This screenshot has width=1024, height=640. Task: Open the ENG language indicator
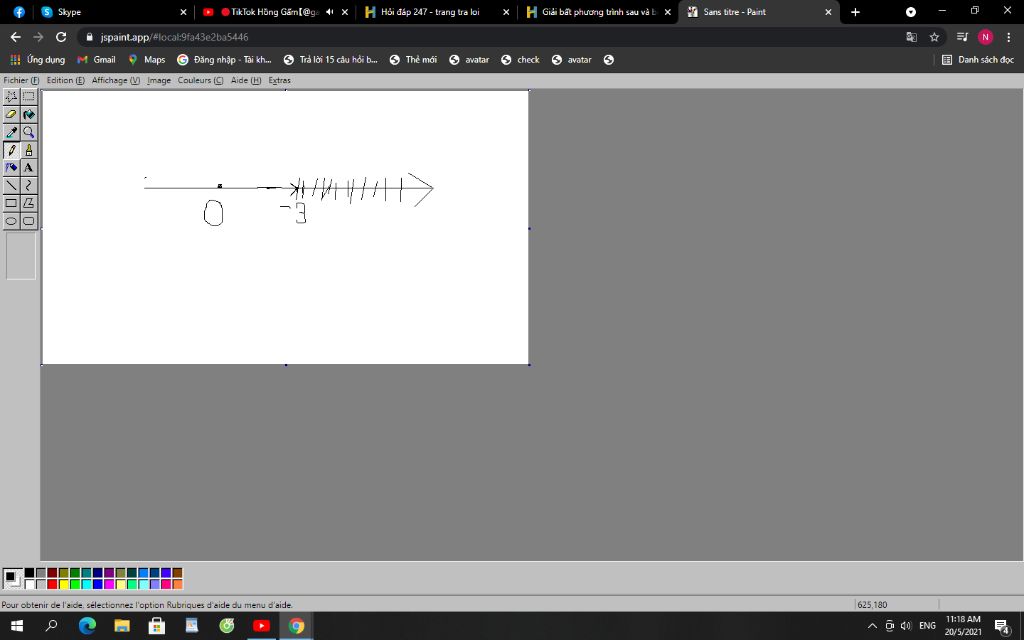pyautogui.click(x=927, y=626)
